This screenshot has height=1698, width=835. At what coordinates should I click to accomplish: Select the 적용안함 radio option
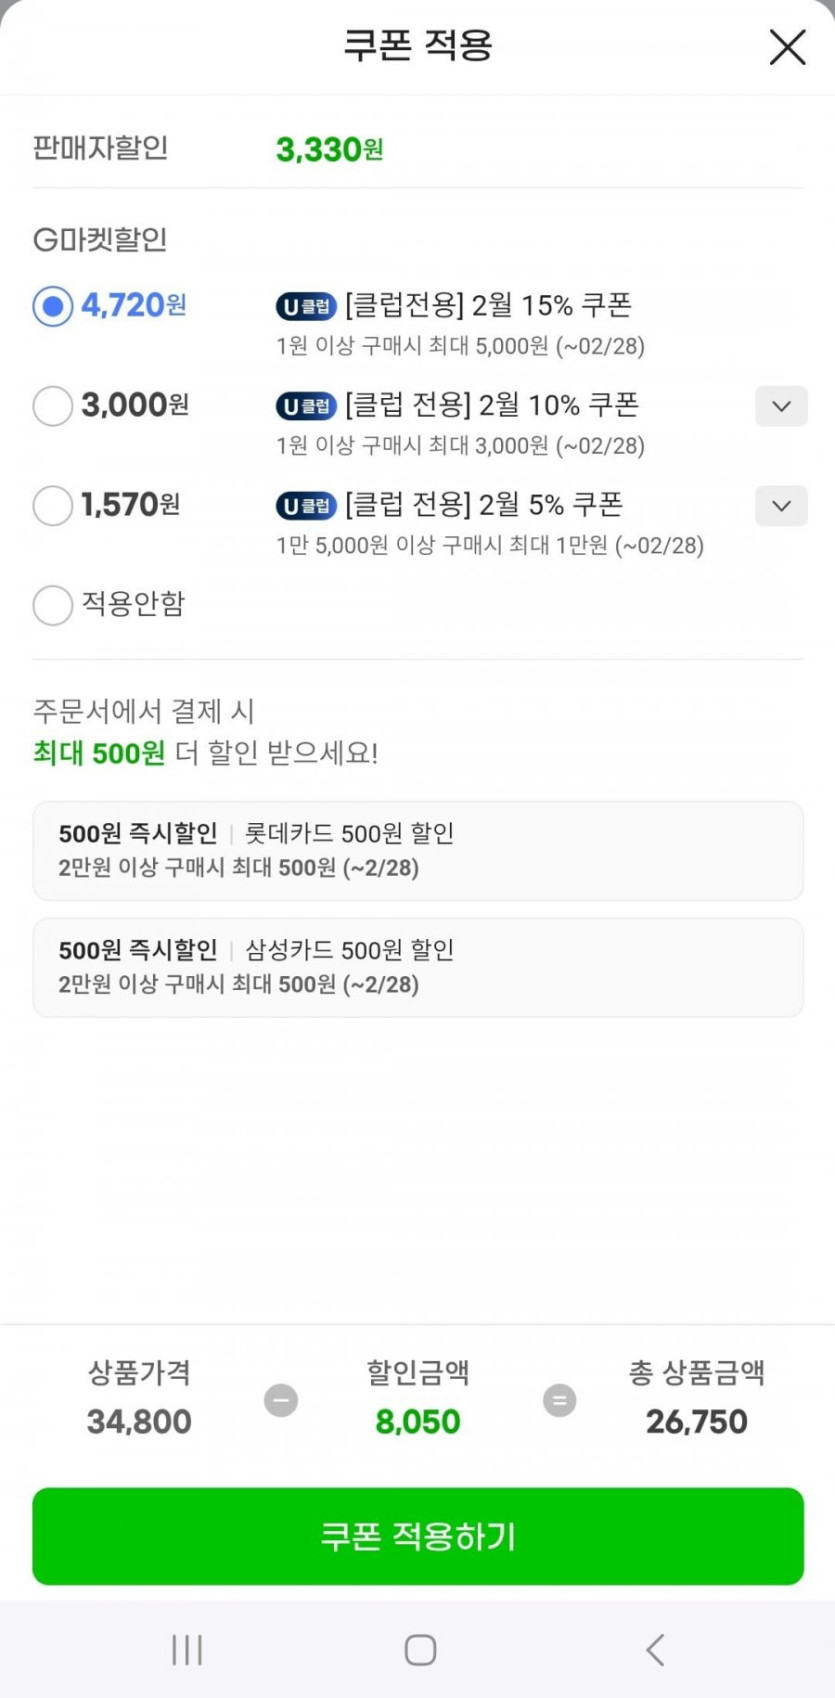[53, 605]
